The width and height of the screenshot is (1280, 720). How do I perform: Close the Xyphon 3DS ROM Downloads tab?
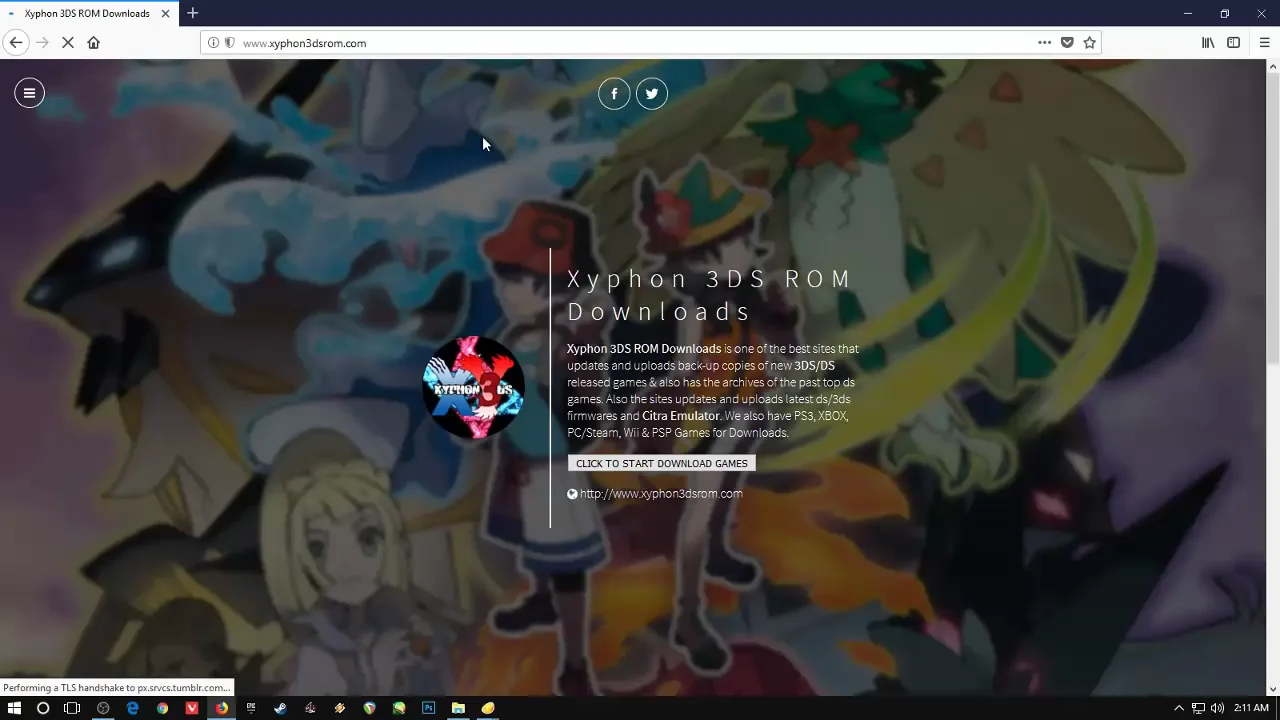[x=165, y=14]
